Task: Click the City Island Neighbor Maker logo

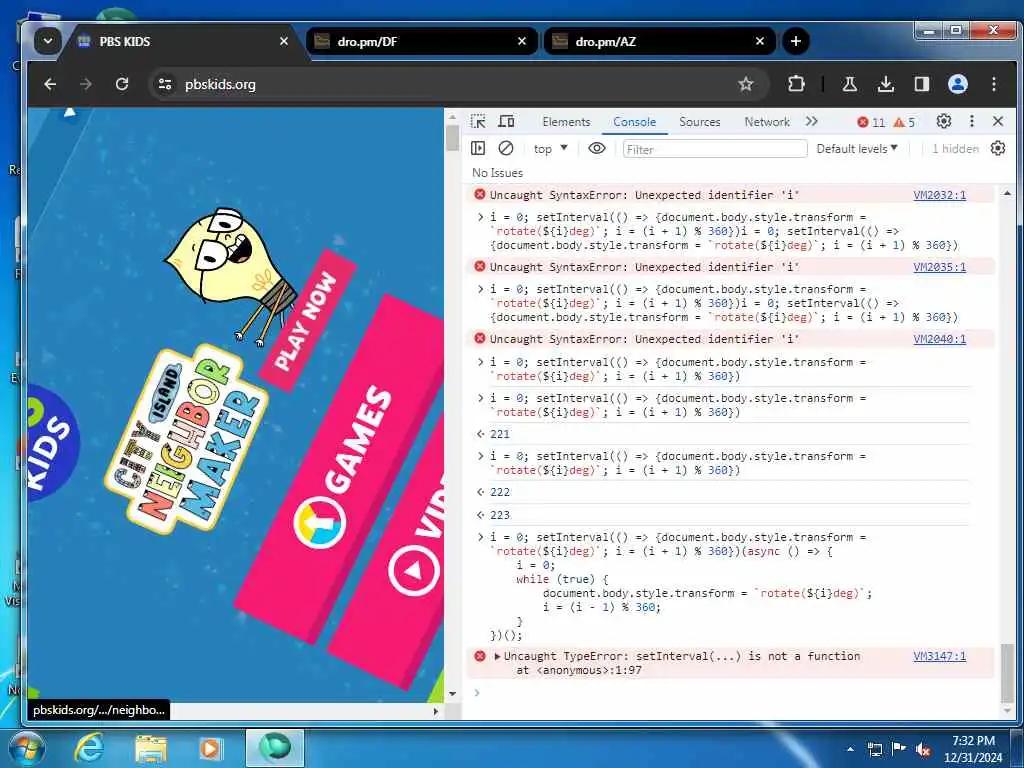Action: coord(185,441)
